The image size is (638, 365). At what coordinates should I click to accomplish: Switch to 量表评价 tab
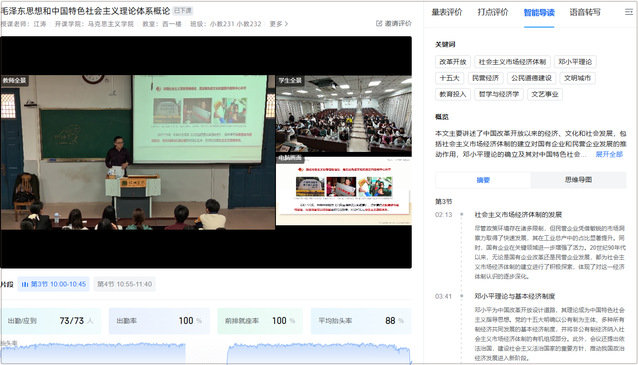[447, 12]
